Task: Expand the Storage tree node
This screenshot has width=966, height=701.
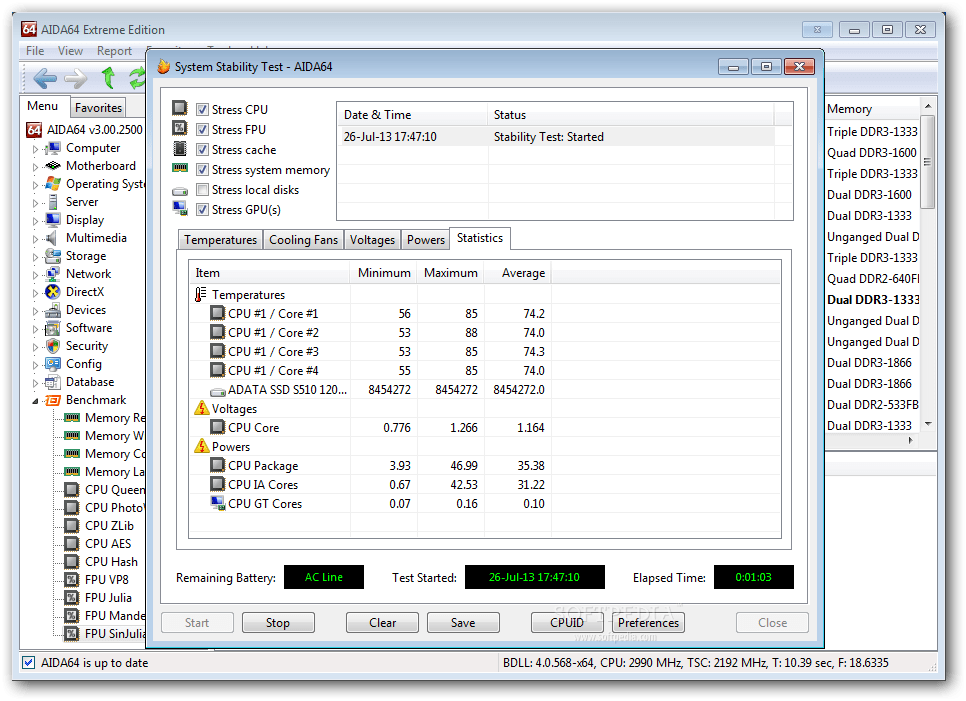Action: [35, 257]
